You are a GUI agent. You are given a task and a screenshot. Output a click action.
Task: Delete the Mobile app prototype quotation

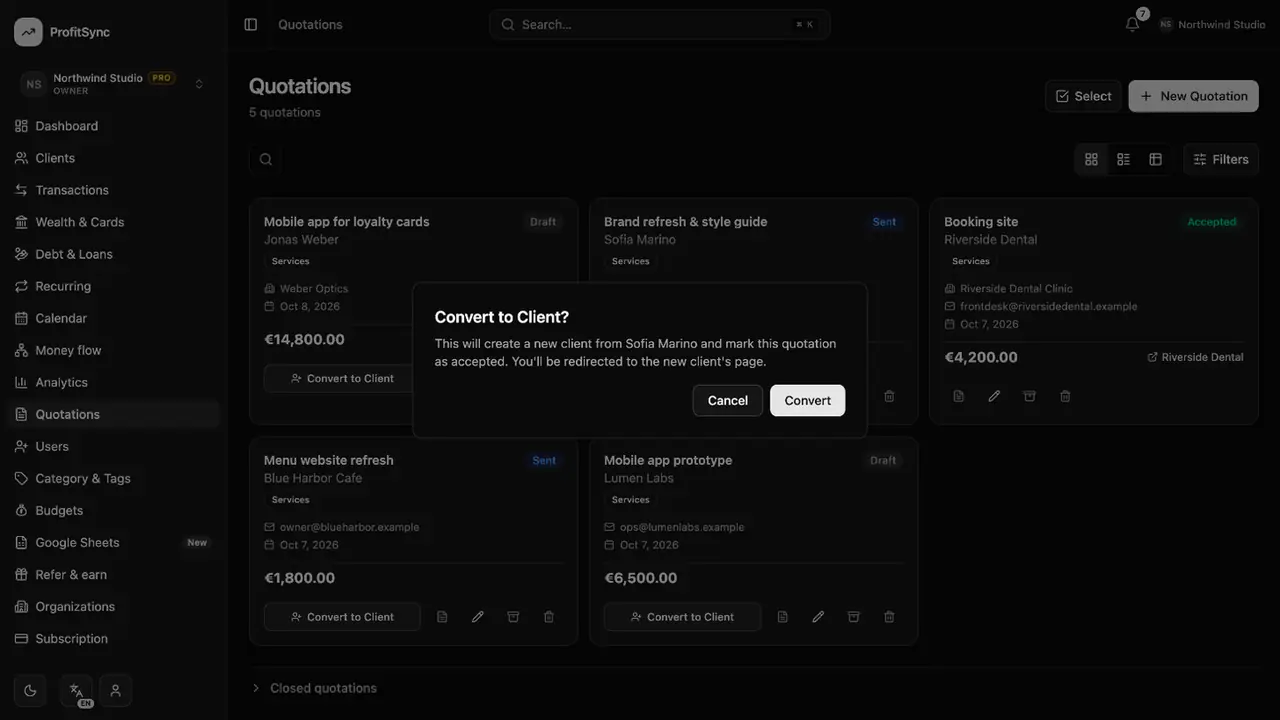889,617
